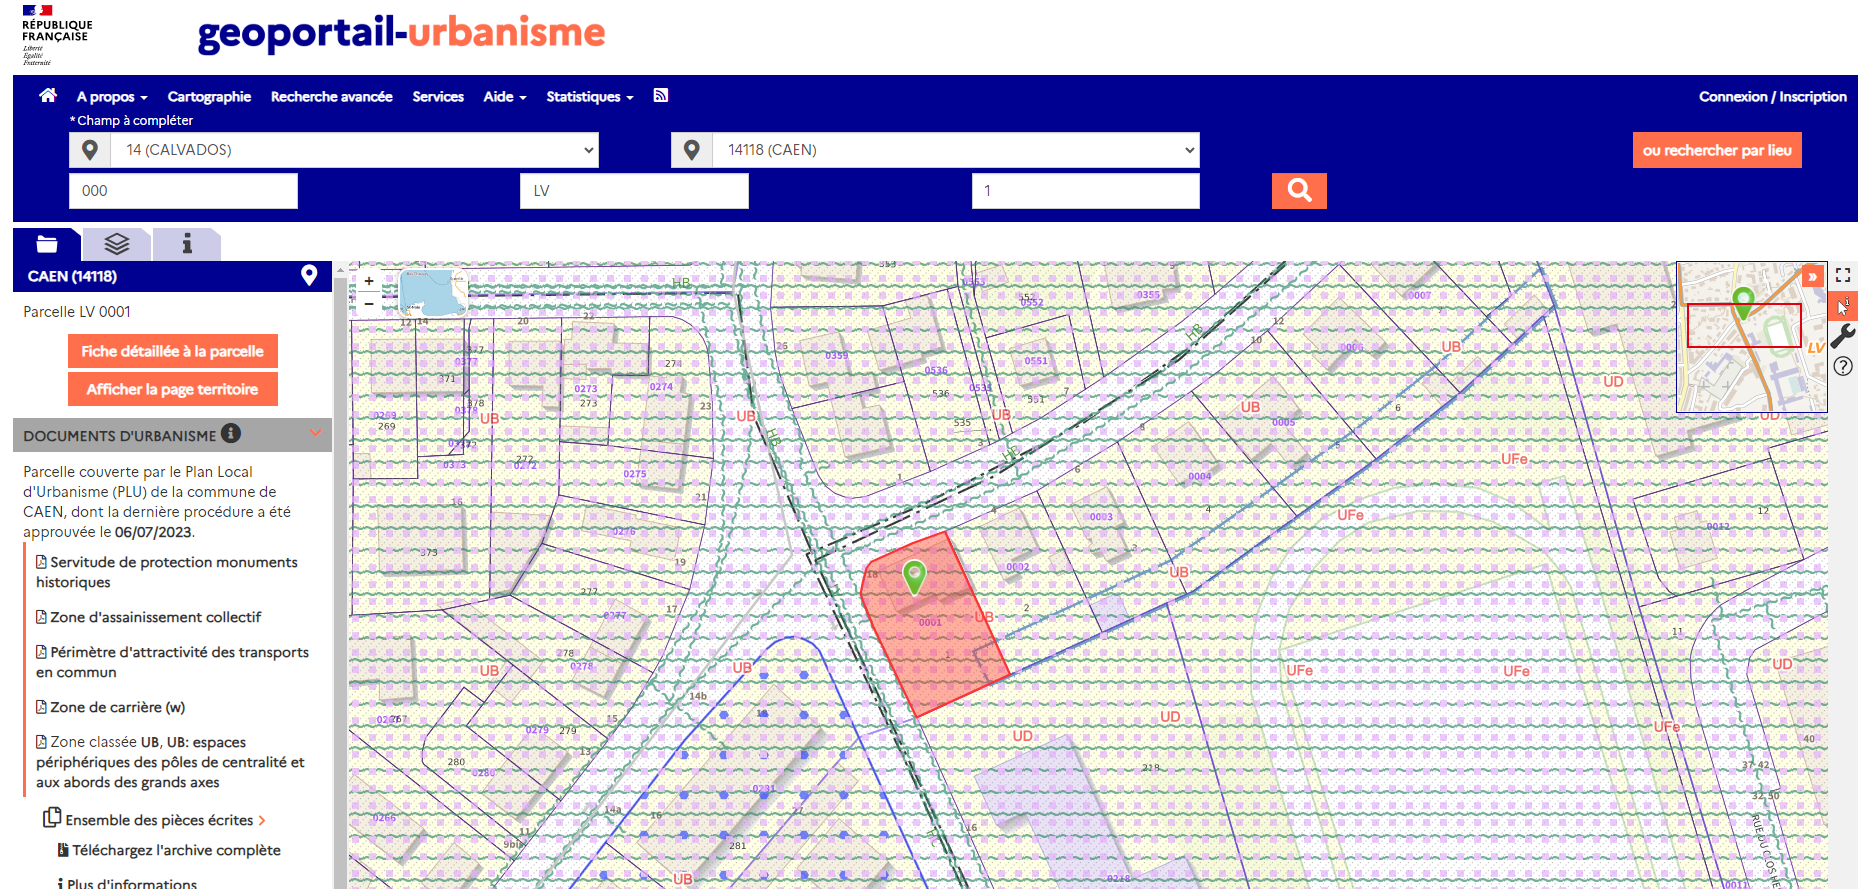This screenshot has height=889, width=1862.
Task: Open the A propos menu
Action: [112, 97]
